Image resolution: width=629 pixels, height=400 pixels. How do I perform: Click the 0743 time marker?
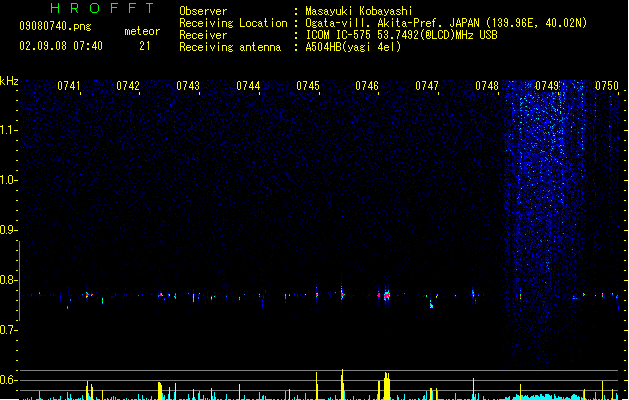[x=188, y=86]
